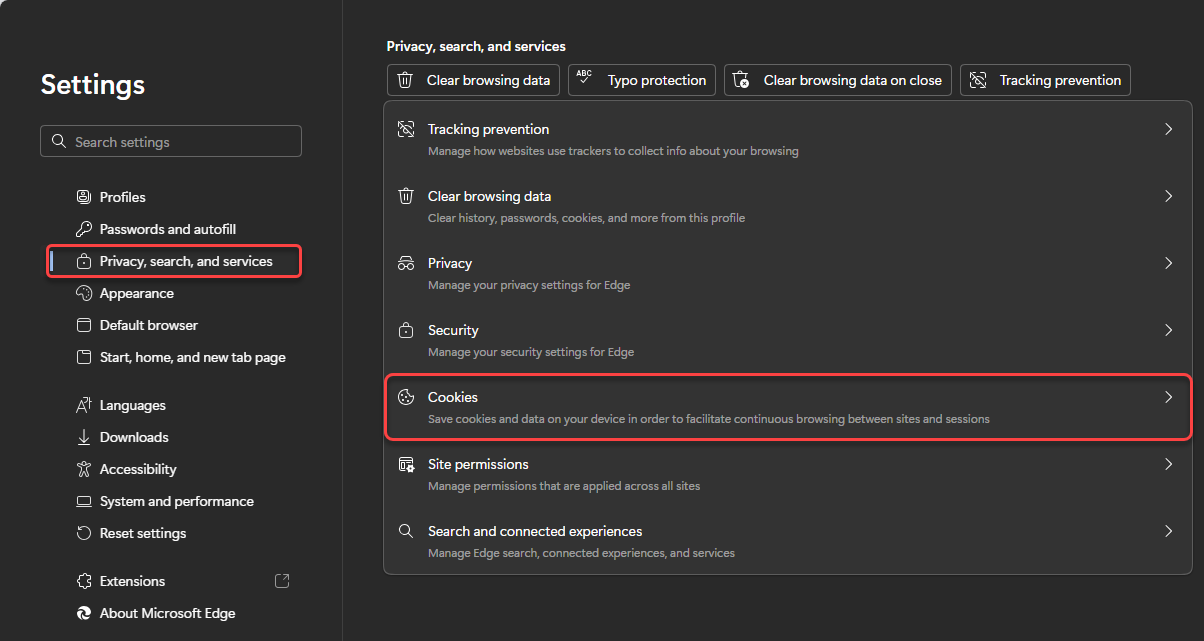Click the Extensions puzzle icon
The image size is (1204, 641).
click(84, 581)
